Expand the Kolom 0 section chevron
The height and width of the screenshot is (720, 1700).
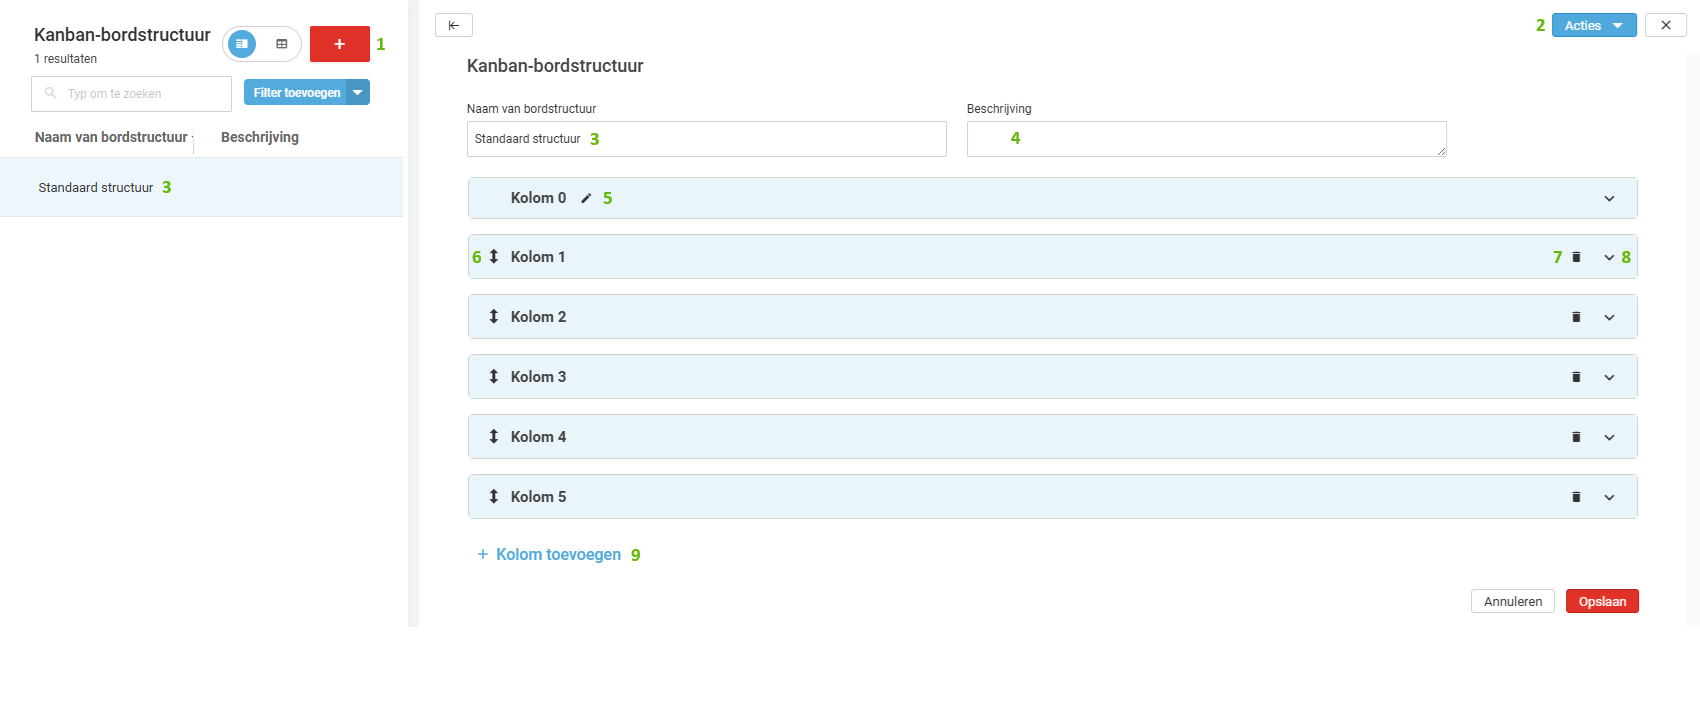pos(1609,198)
